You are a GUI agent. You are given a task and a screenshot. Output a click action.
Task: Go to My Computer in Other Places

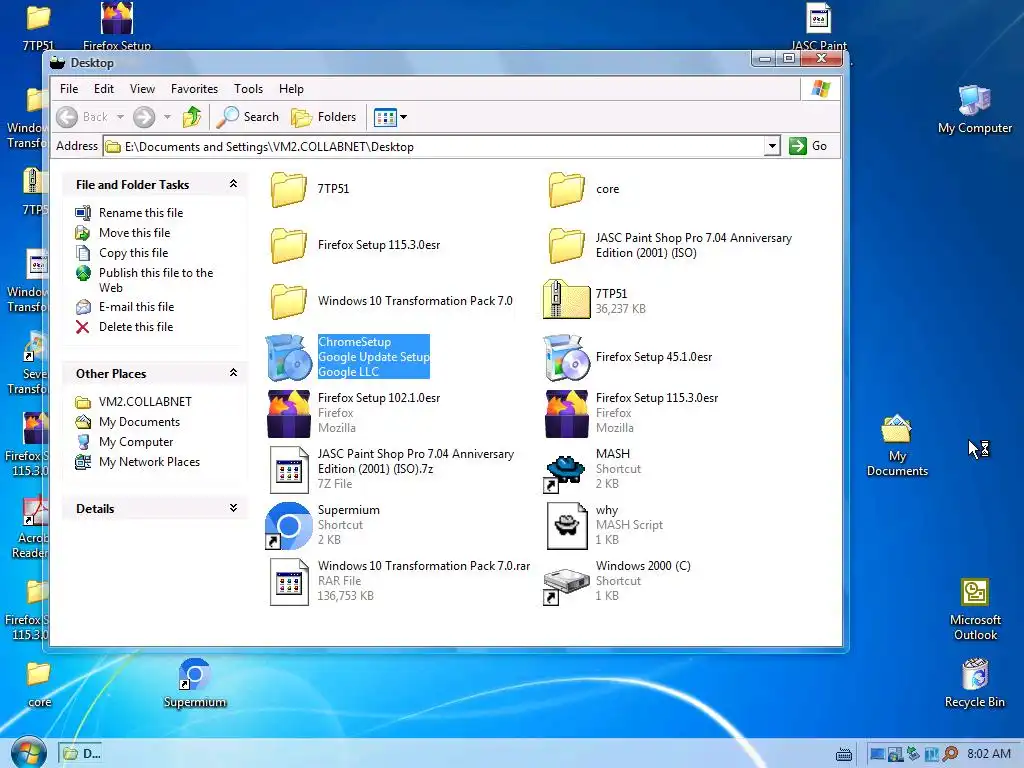tap(136, 442)
